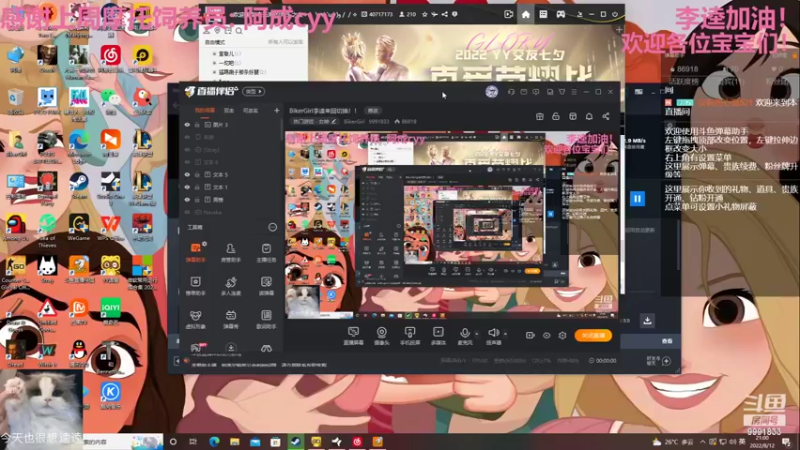Click the preview eye icon in the bottom toolbar

(546, 335)
